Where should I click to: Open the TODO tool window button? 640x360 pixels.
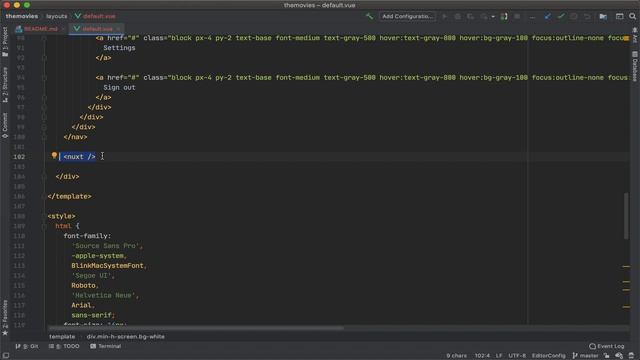[64, 346]
